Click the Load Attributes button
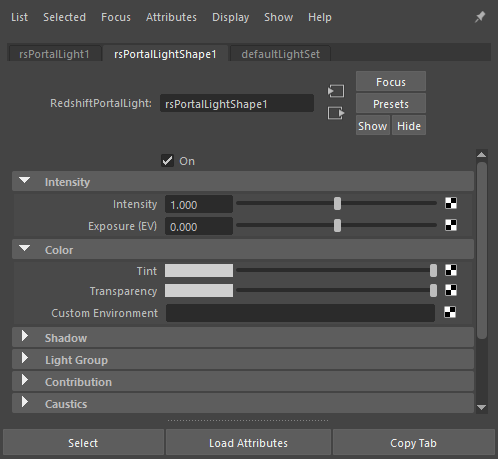Image resolution: width=498 pixels, height=459 pixels. 248,443
